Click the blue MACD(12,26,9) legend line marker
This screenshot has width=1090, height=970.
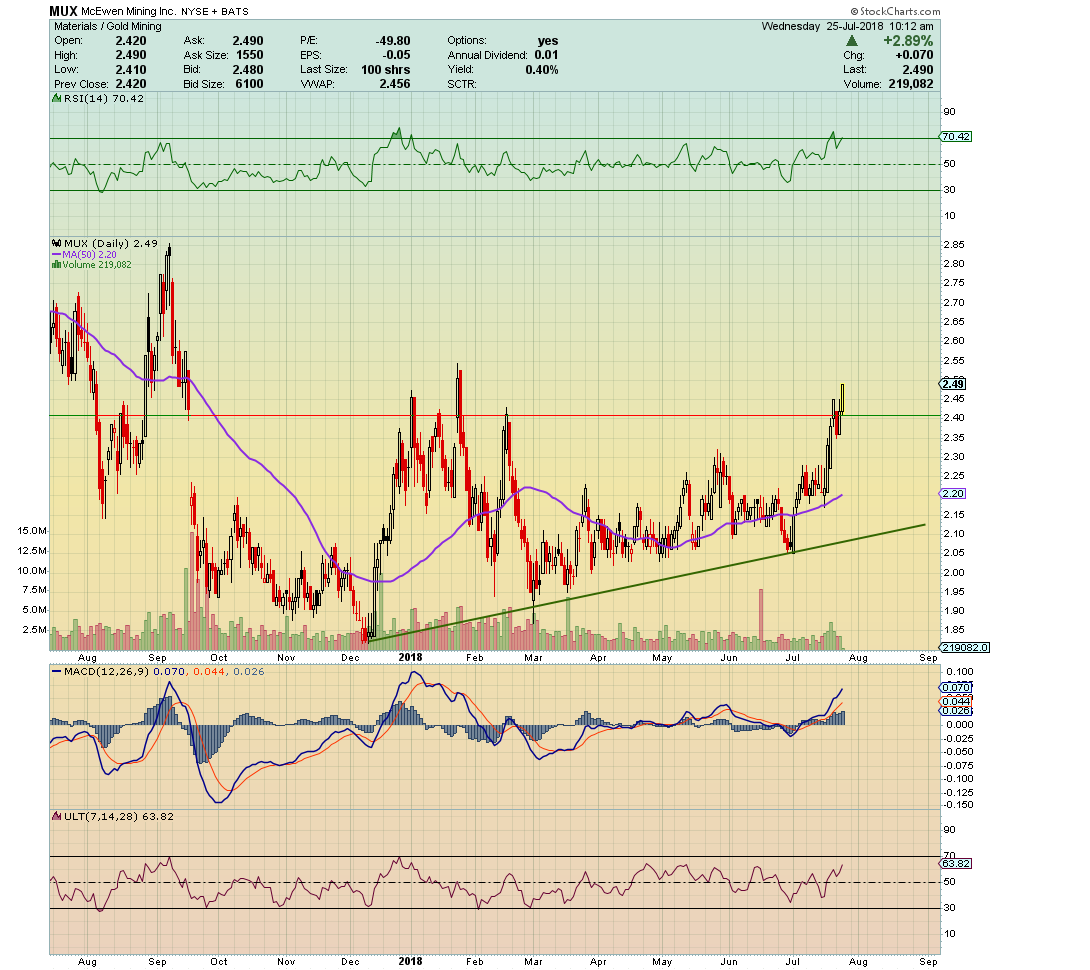[56, 669]
